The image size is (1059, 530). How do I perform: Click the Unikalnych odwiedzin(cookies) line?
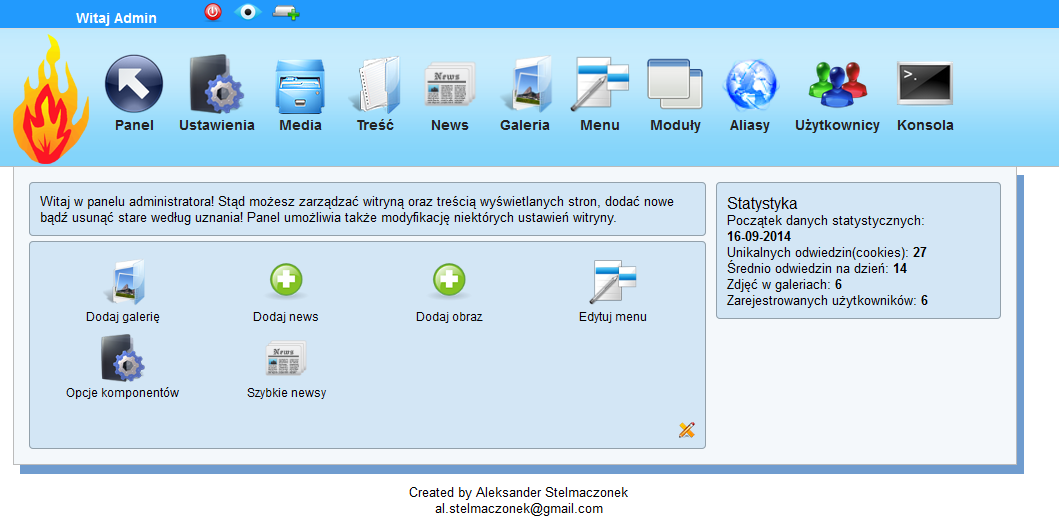pos(827,253)
